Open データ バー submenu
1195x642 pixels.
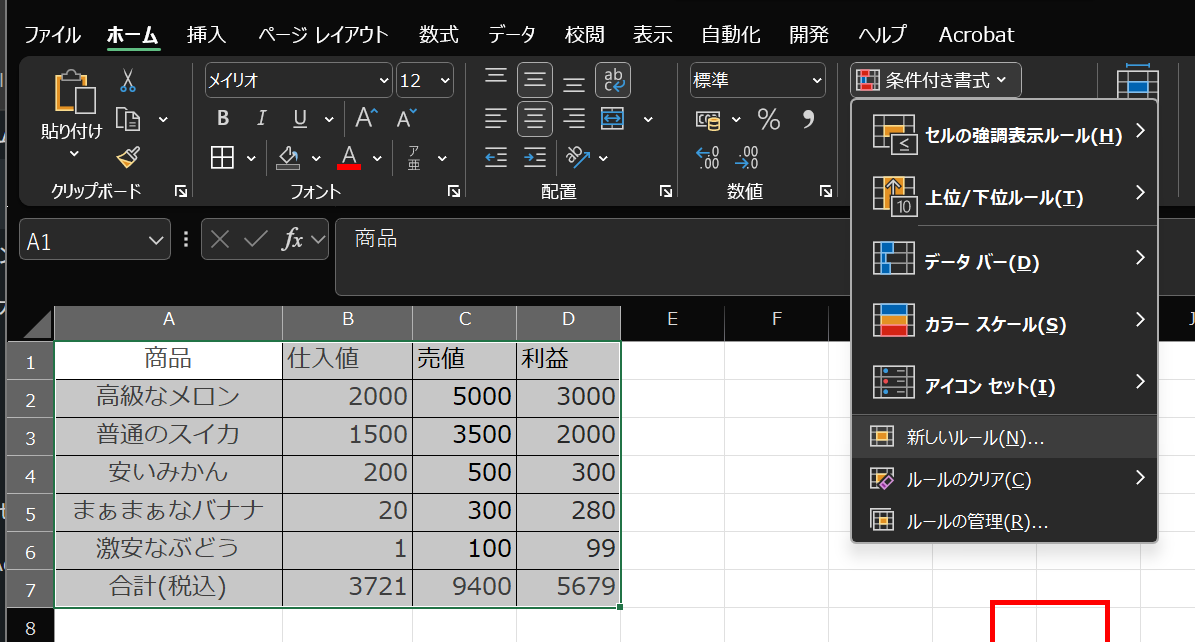[x=1004, y=260]
